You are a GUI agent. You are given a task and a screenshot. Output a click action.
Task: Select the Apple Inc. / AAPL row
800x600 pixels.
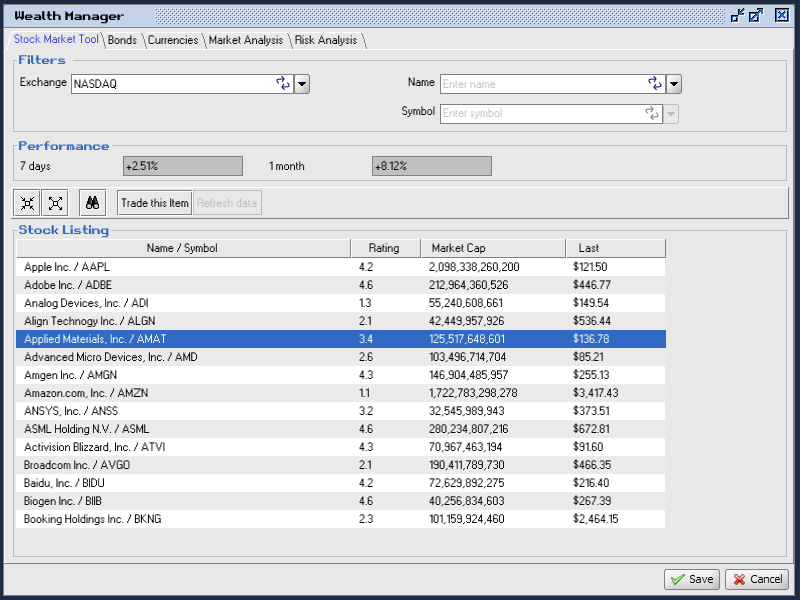pos(341,267)
